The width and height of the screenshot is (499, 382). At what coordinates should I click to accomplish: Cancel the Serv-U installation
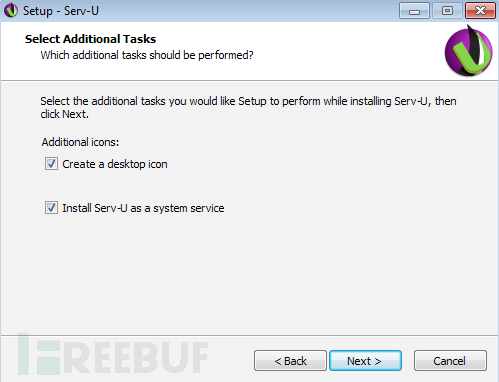(450, 361)
